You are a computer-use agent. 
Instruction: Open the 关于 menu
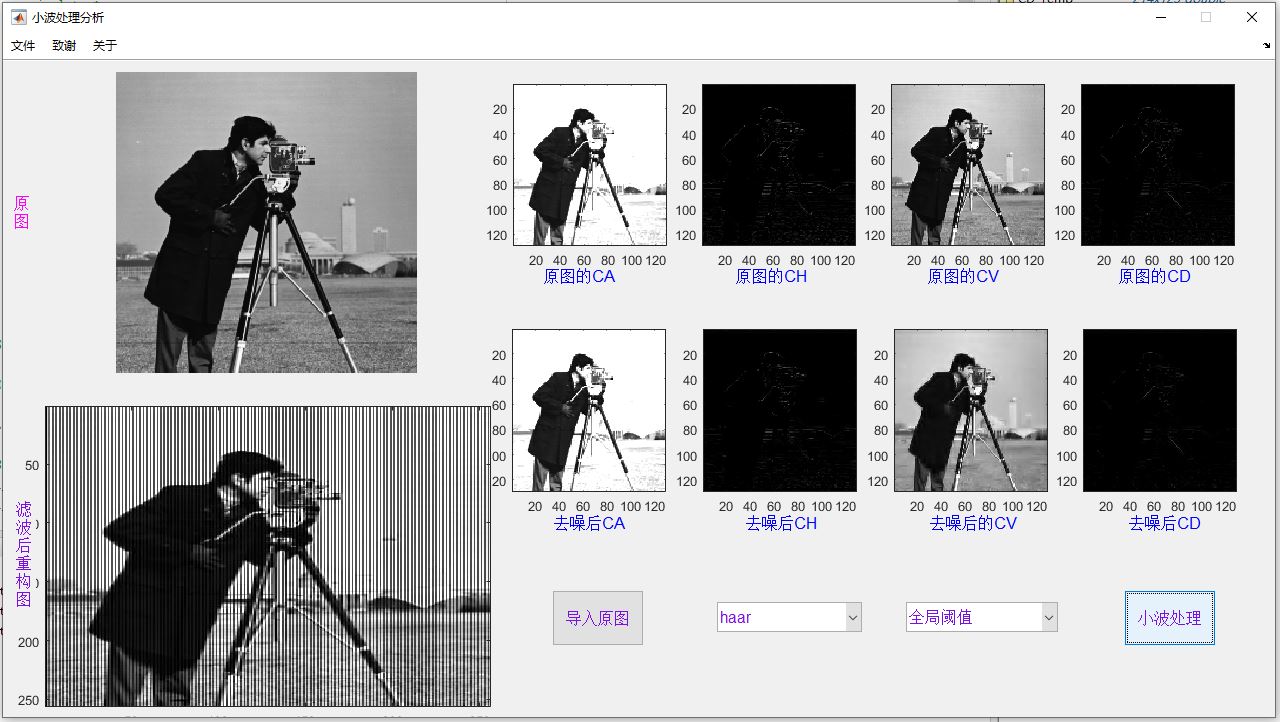click(x=105, y=46)
